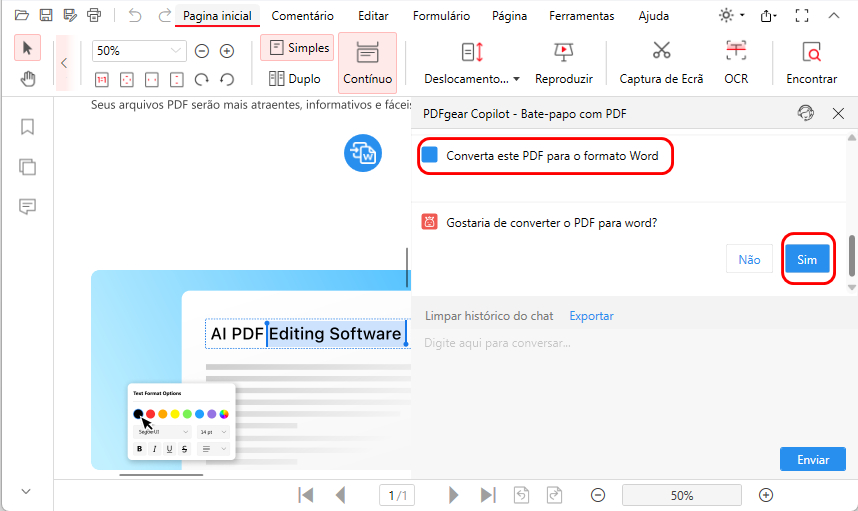The image size is (858, 511).
Task: Print the document using the printer icon
Action: coord(94,15)
